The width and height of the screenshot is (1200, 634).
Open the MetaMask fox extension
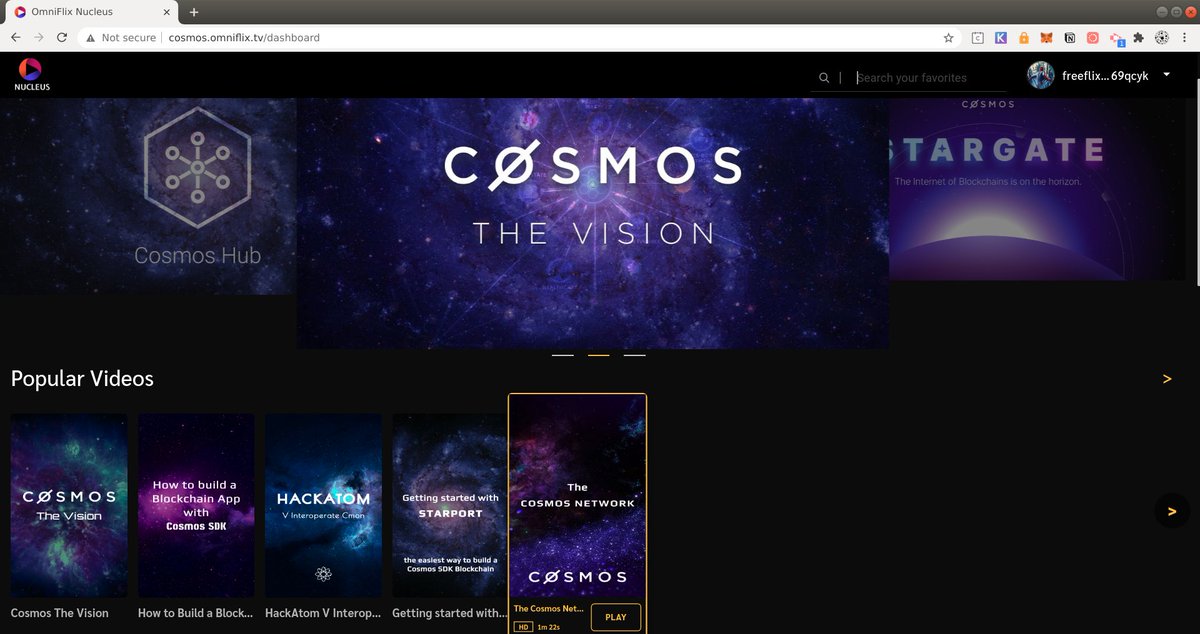pos(1047,37)
